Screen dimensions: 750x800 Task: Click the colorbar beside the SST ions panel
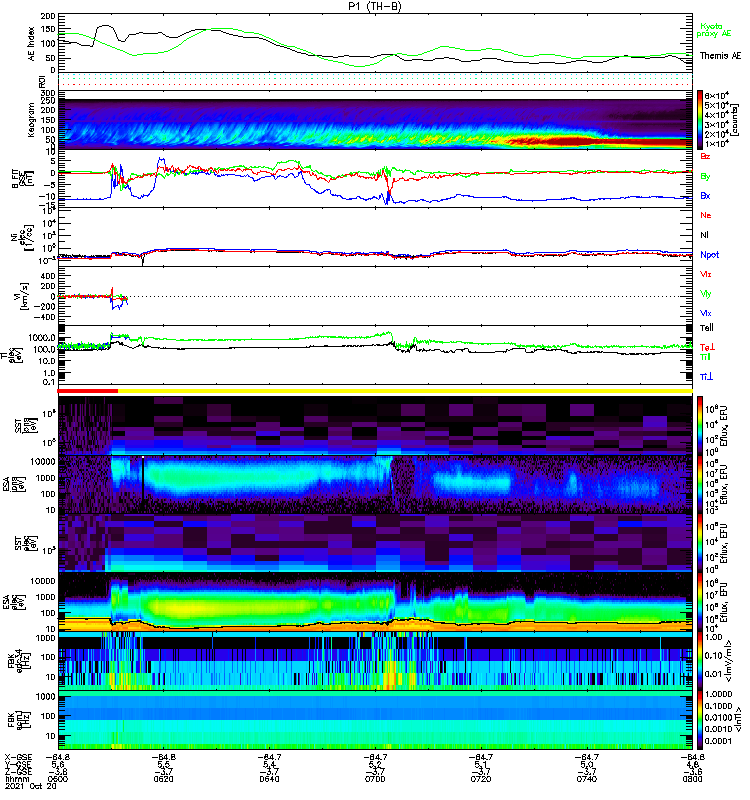700,425
